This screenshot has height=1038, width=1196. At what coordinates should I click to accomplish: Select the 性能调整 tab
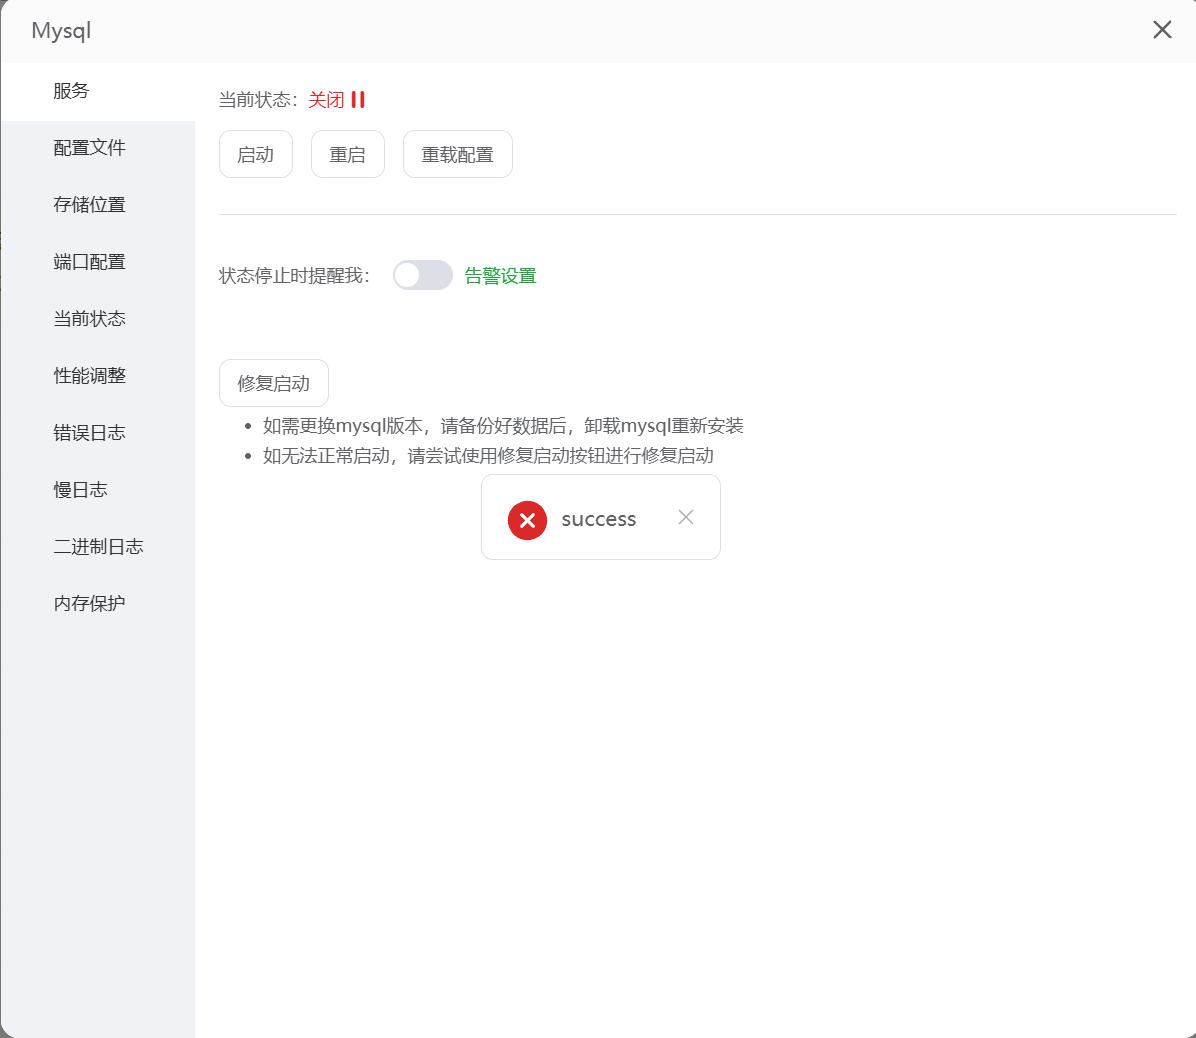pos(90,376)
